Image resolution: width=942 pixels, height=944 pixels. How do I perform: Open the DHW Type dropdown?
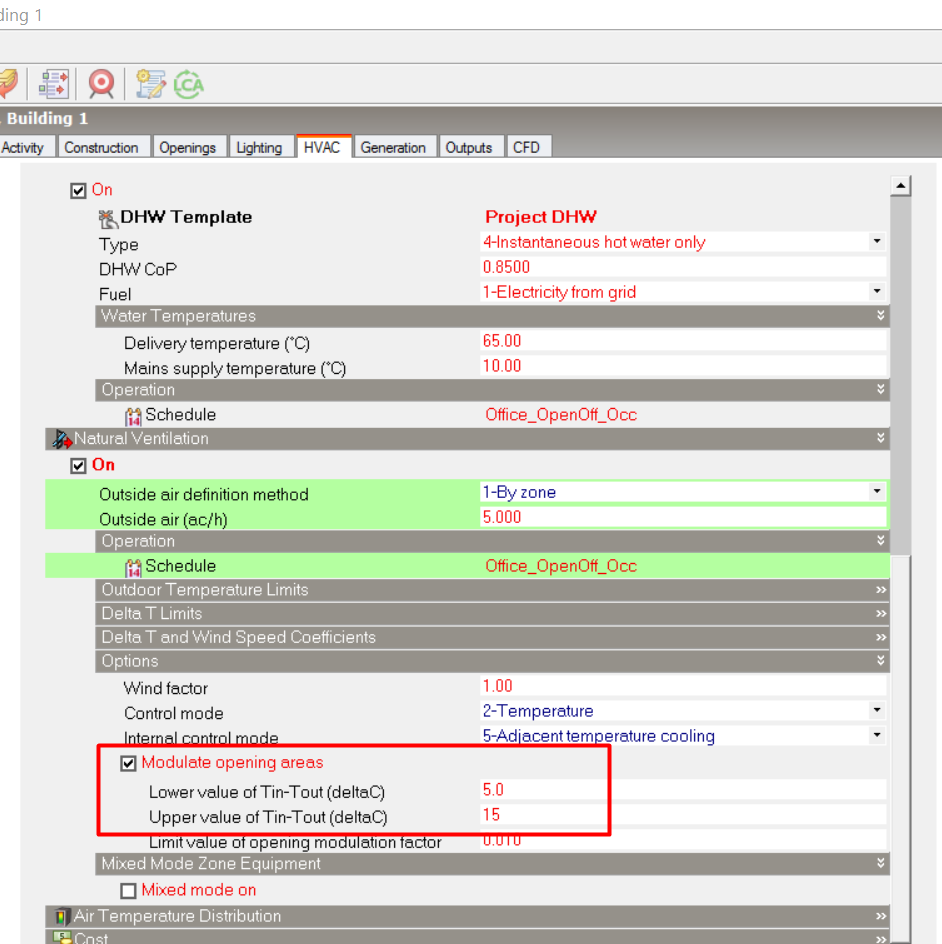(x=877, y=242)
